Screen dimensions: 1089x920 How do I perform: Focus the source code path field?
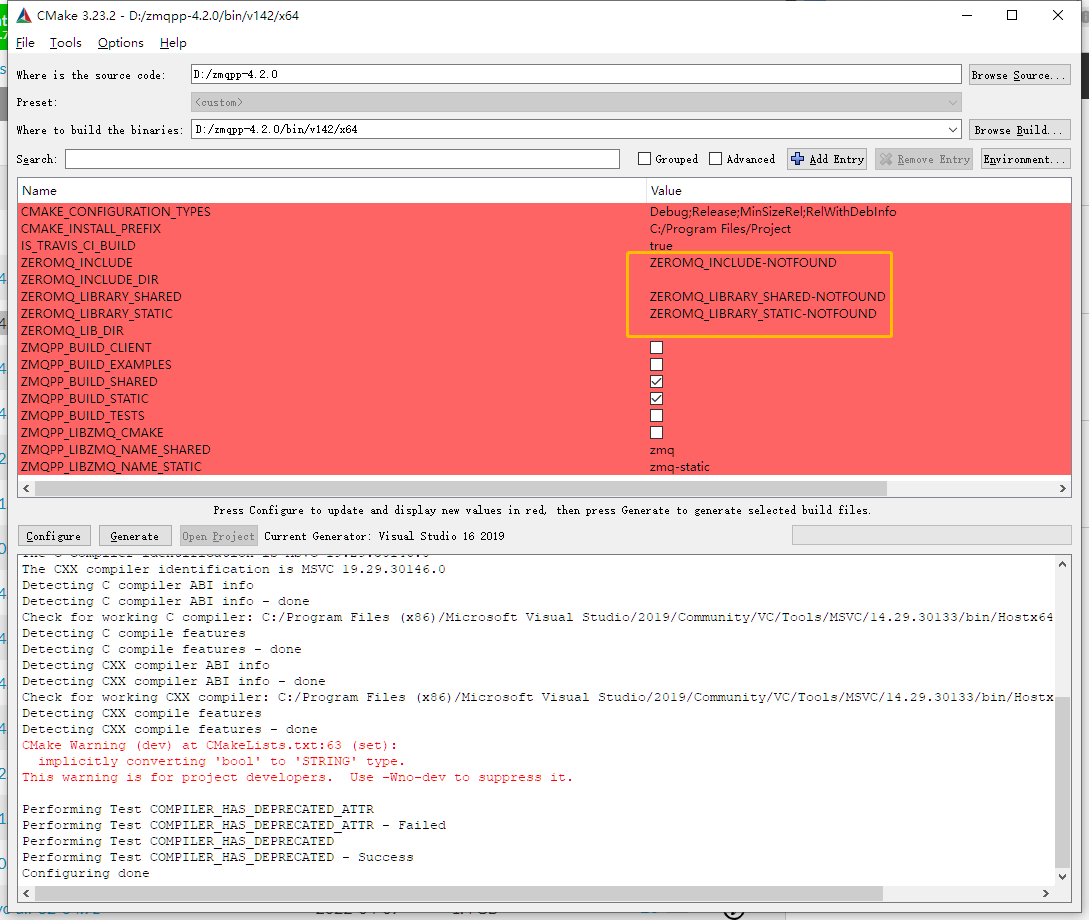(576, 74)
